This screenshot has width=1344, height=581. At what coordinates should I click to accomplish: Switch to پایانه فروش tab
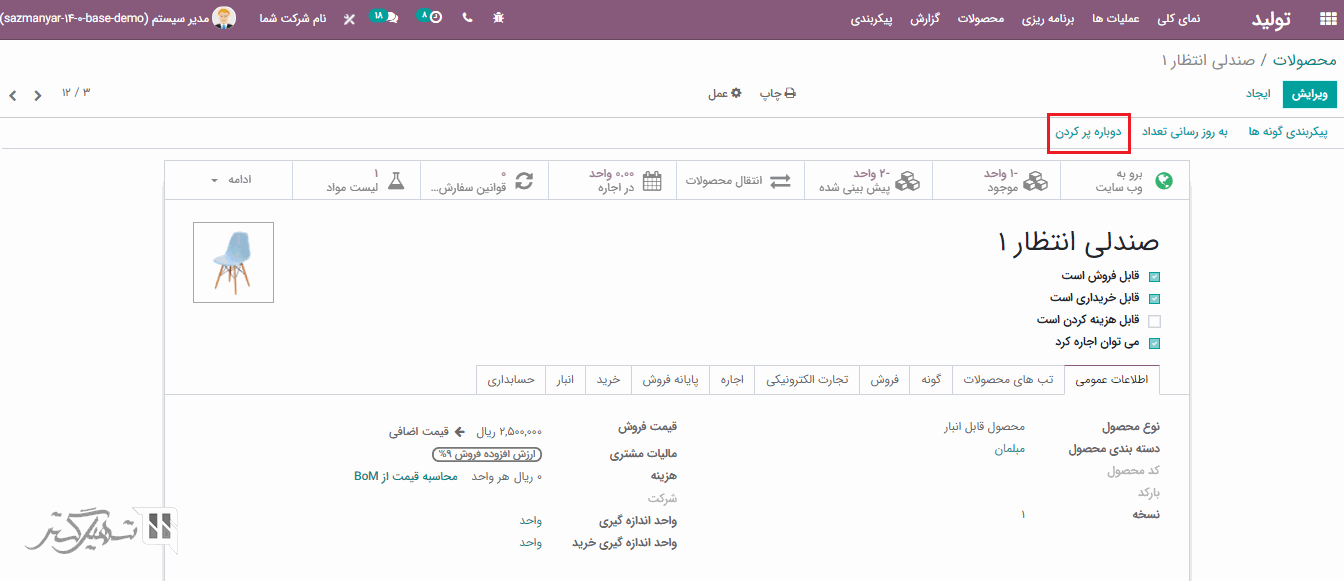coord(670,380)
